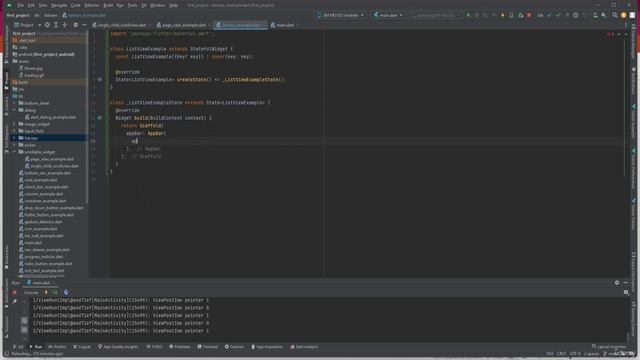Image resolution: width=640 pixels, height=360 pixels.
Task: Open the Edit menu
Action: tap(31, 5)
